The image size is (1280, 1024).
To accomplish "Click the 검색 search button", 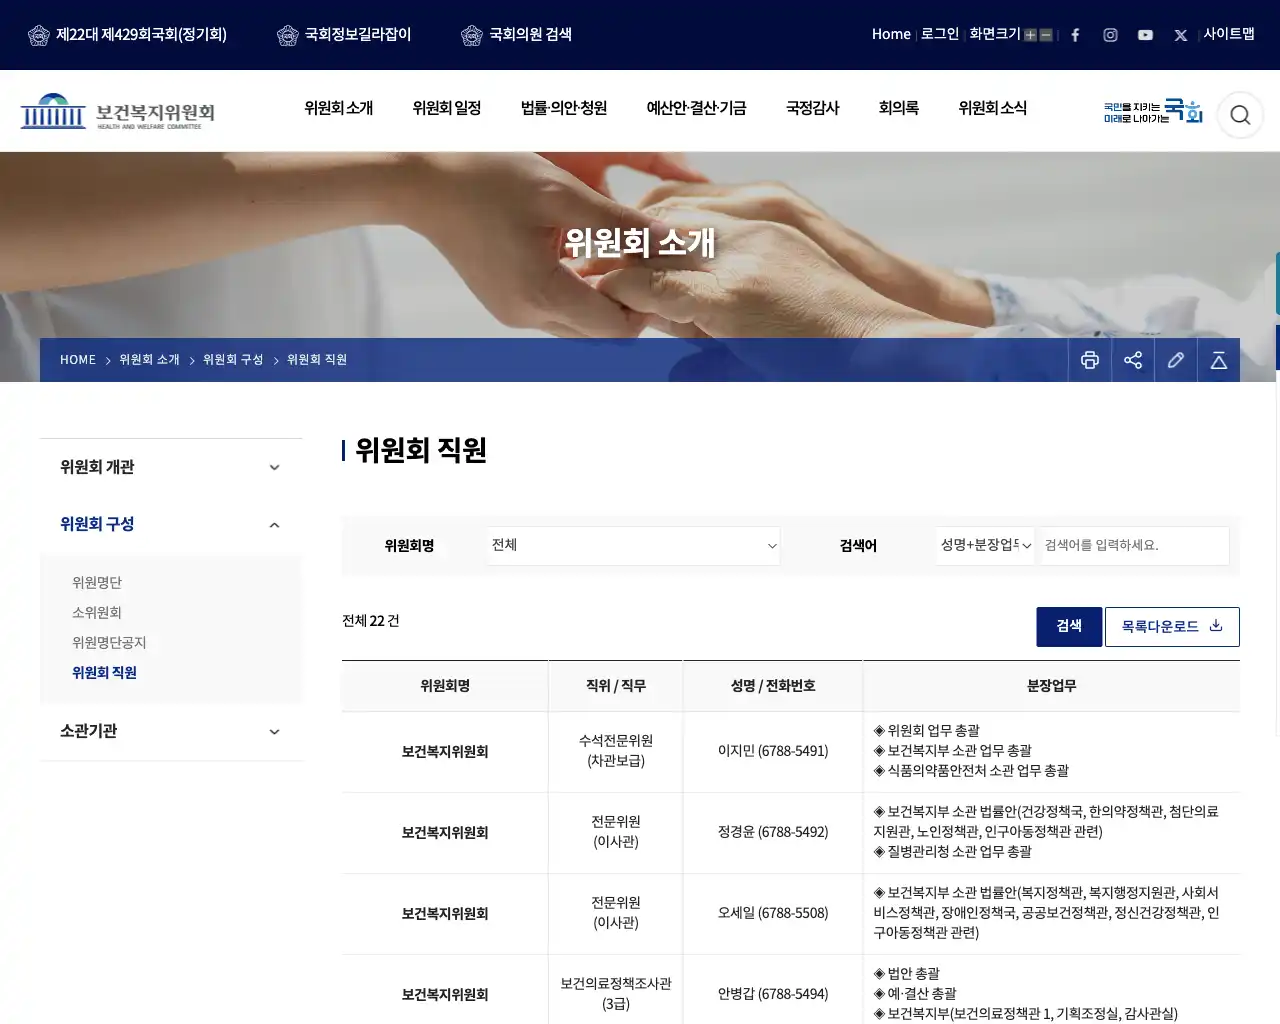I will point(1069,627).
